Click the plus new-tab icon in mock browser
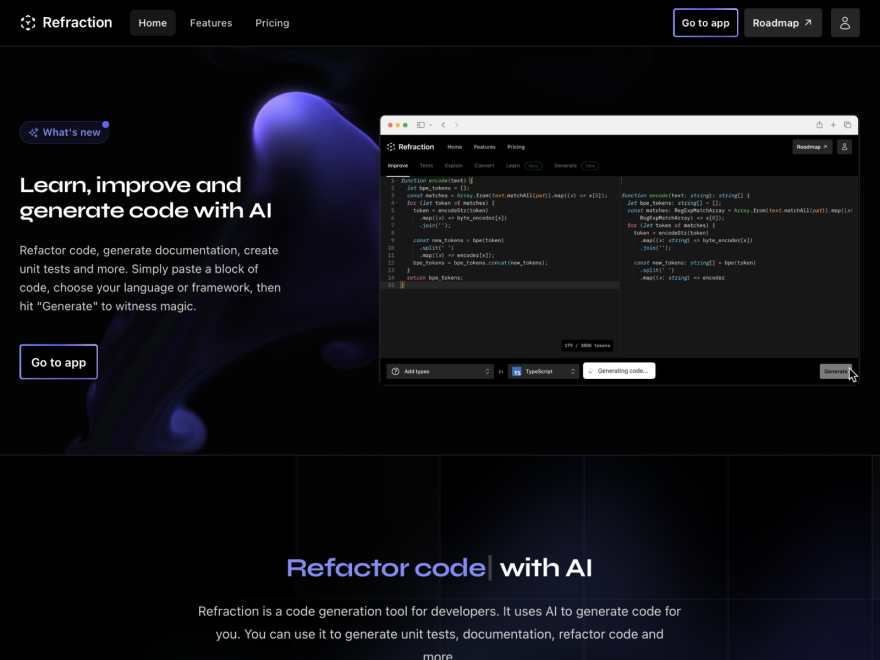This screenshot has height=660, width=880. tap(833, 125)
